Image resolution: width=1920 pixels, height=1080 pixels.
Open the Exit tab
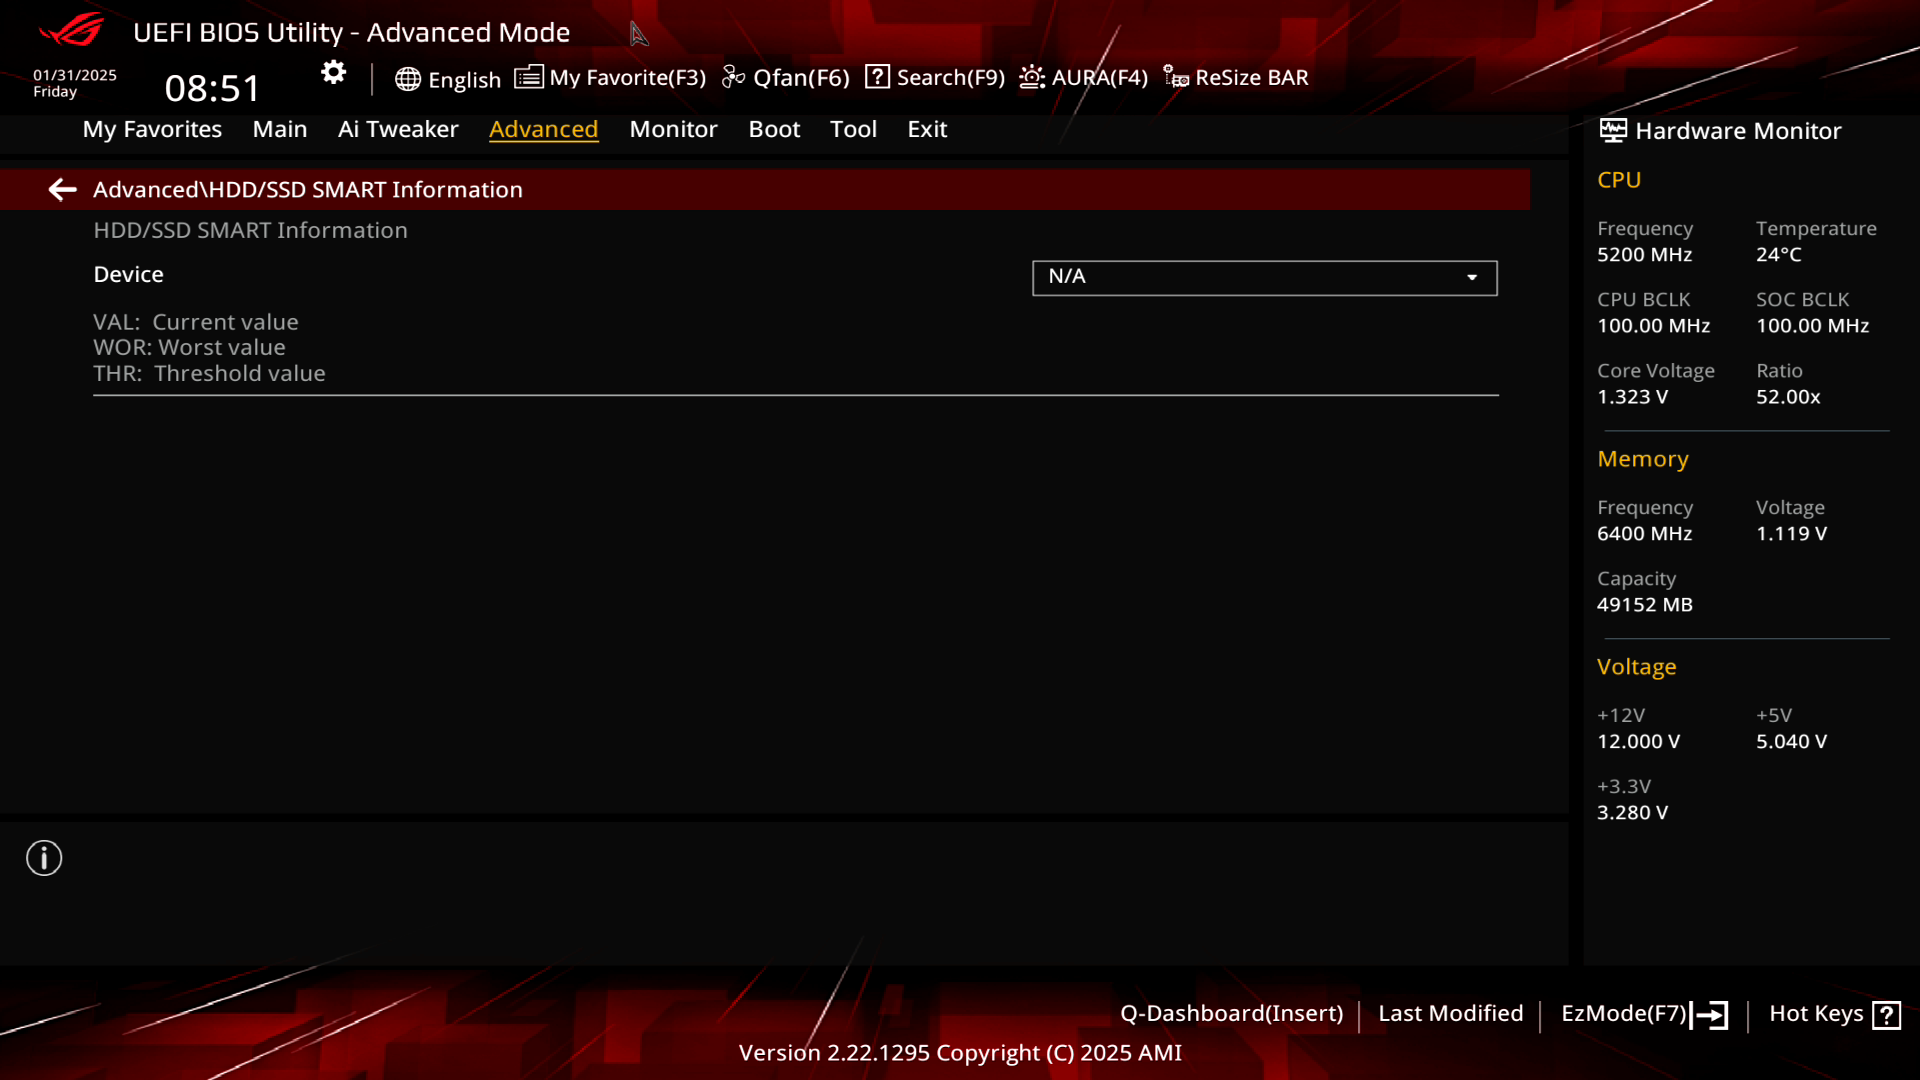pos(927,129)
